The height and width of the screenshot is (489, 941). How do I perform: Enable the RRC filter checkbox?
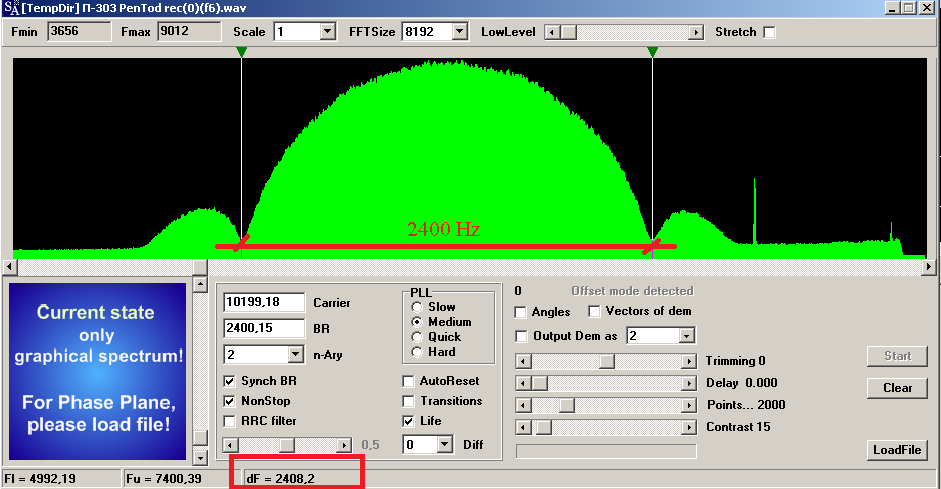click(229, 421)
